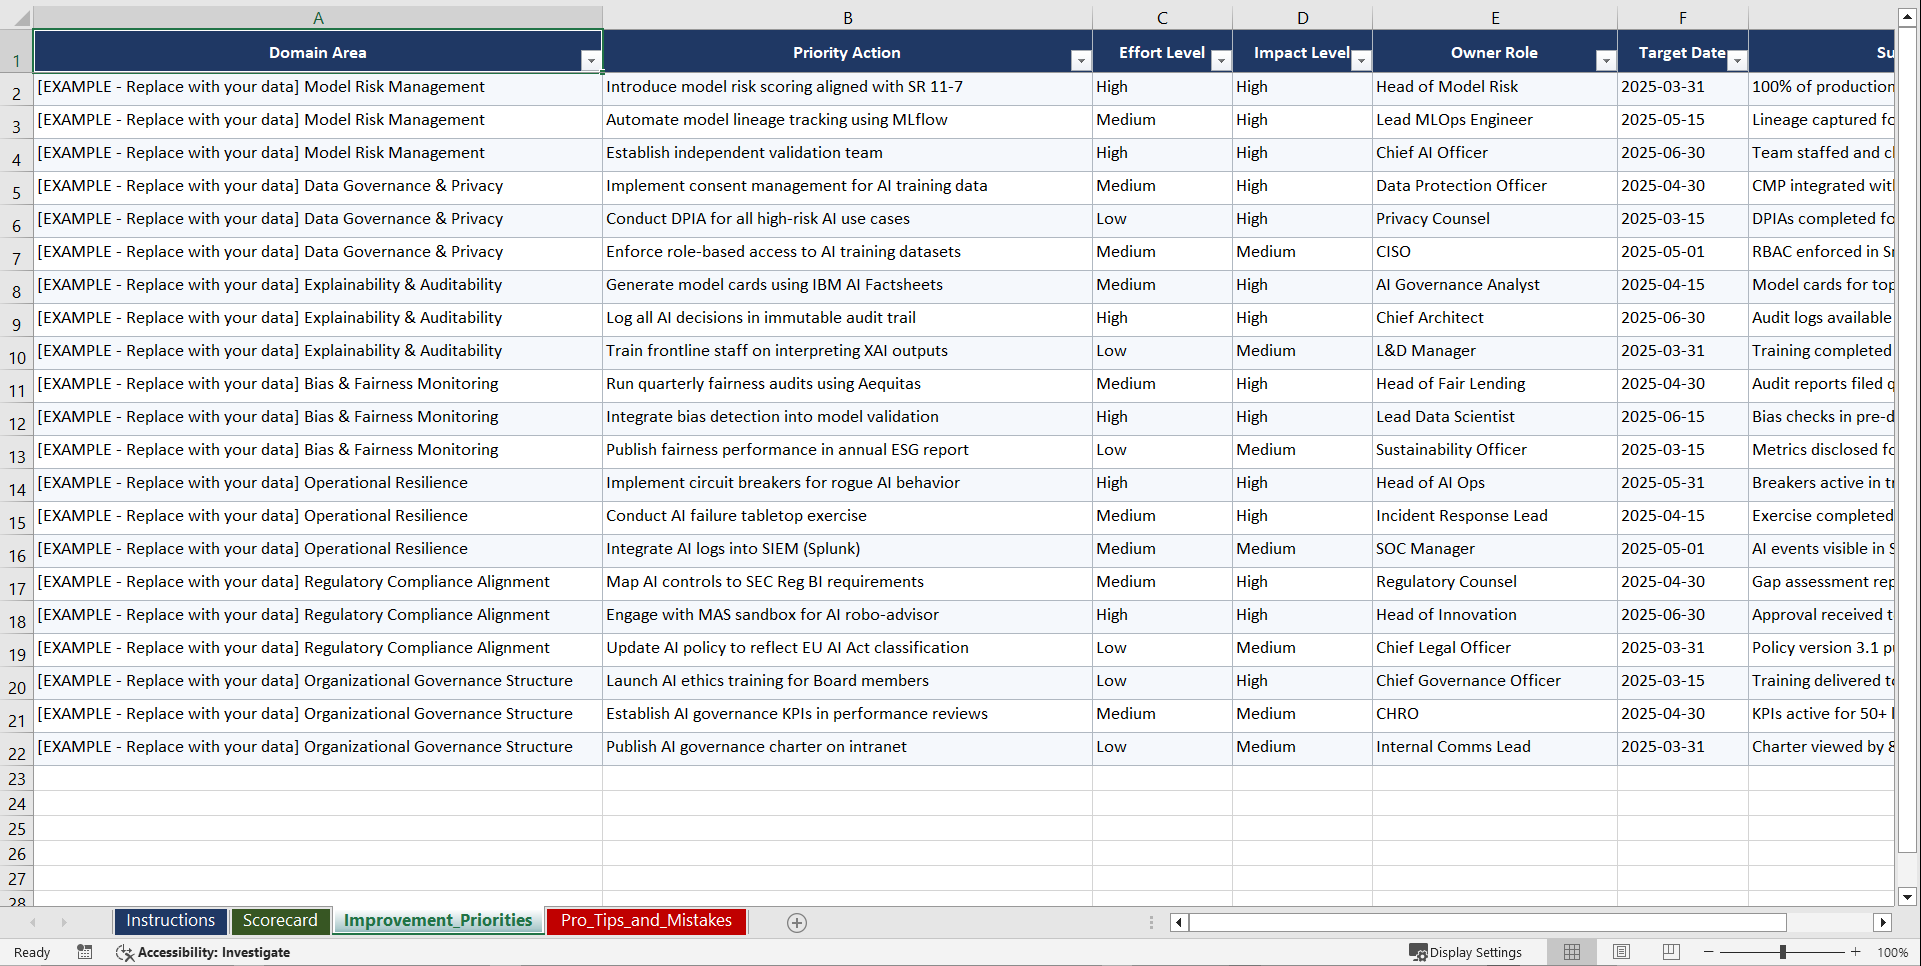Add a new worksheet with the plus icon
Screen dimensions: 1921x966
pyautogui.click(x=797, y=922)
